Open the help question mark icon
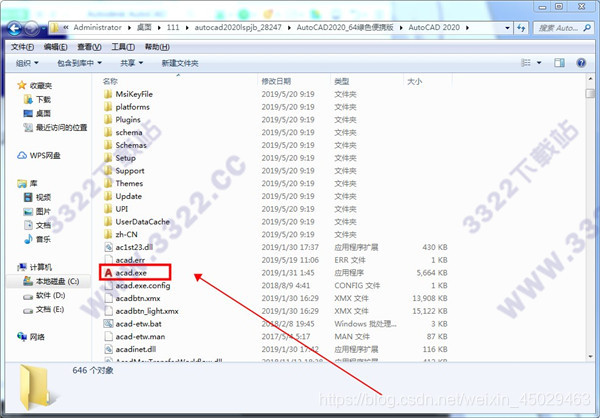 (x=581, y=63)
